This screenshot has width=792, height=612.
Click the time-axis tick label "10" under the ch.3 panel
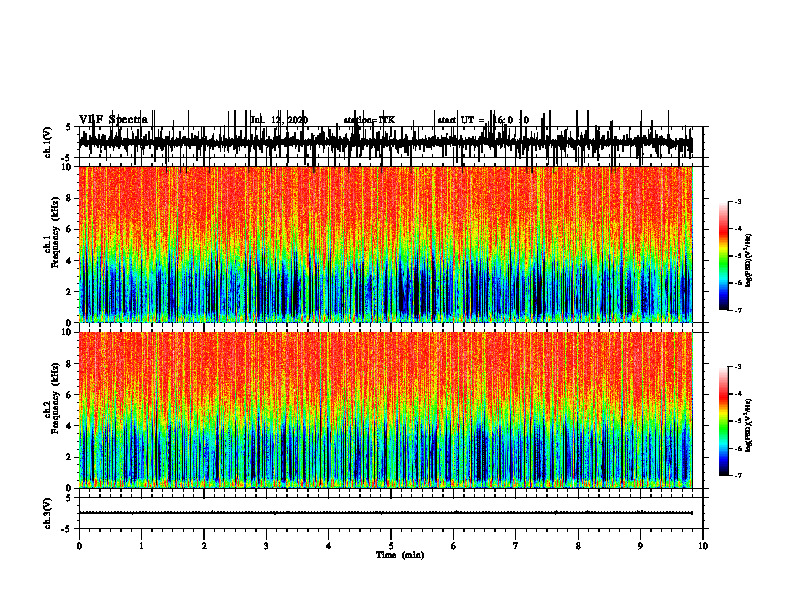pyautogui.click(x=703, y=546)
